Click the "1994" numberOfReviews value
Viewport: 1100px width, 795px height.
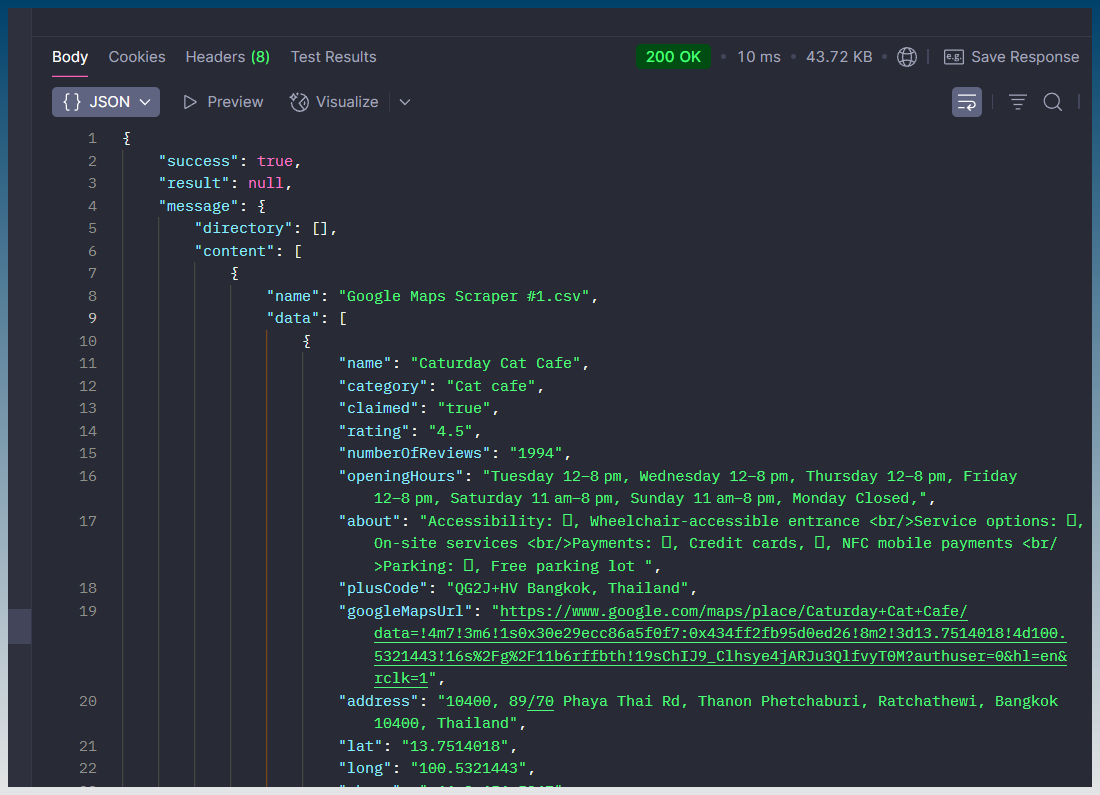[x=536, y=453]
